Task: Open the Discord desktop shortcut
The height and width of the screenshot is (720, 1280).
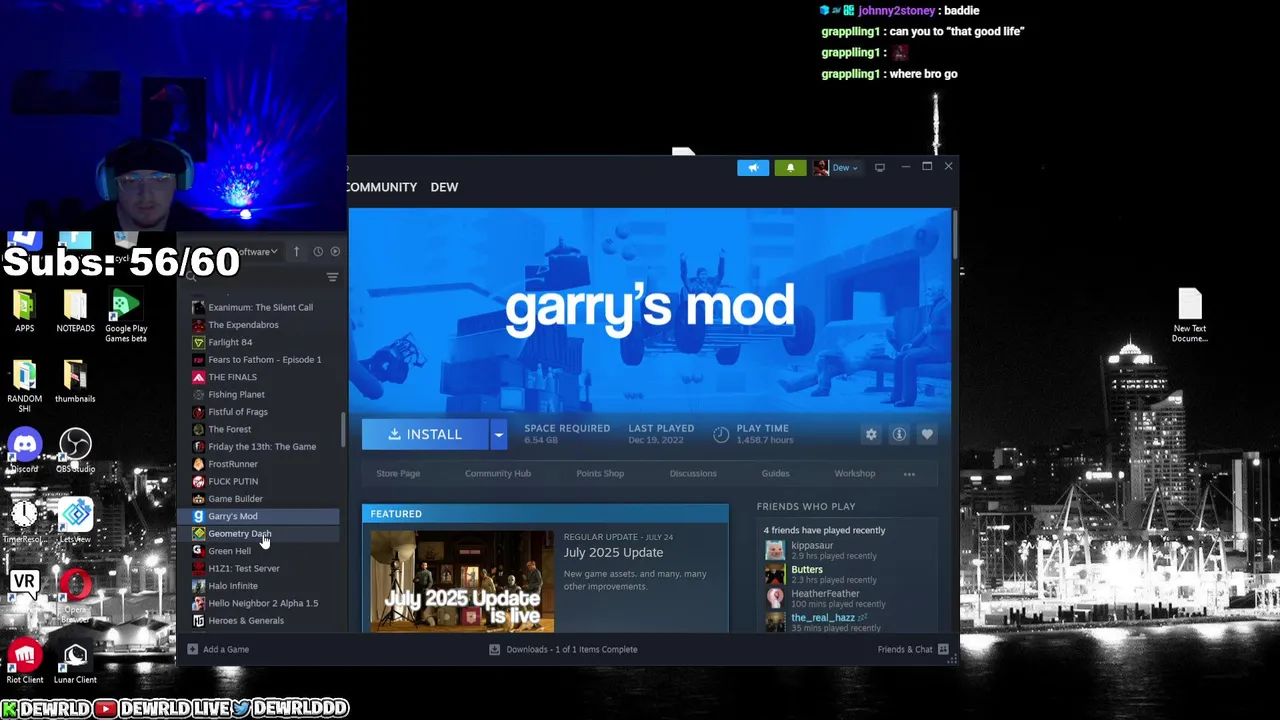Action: click(x=25, y=450)
